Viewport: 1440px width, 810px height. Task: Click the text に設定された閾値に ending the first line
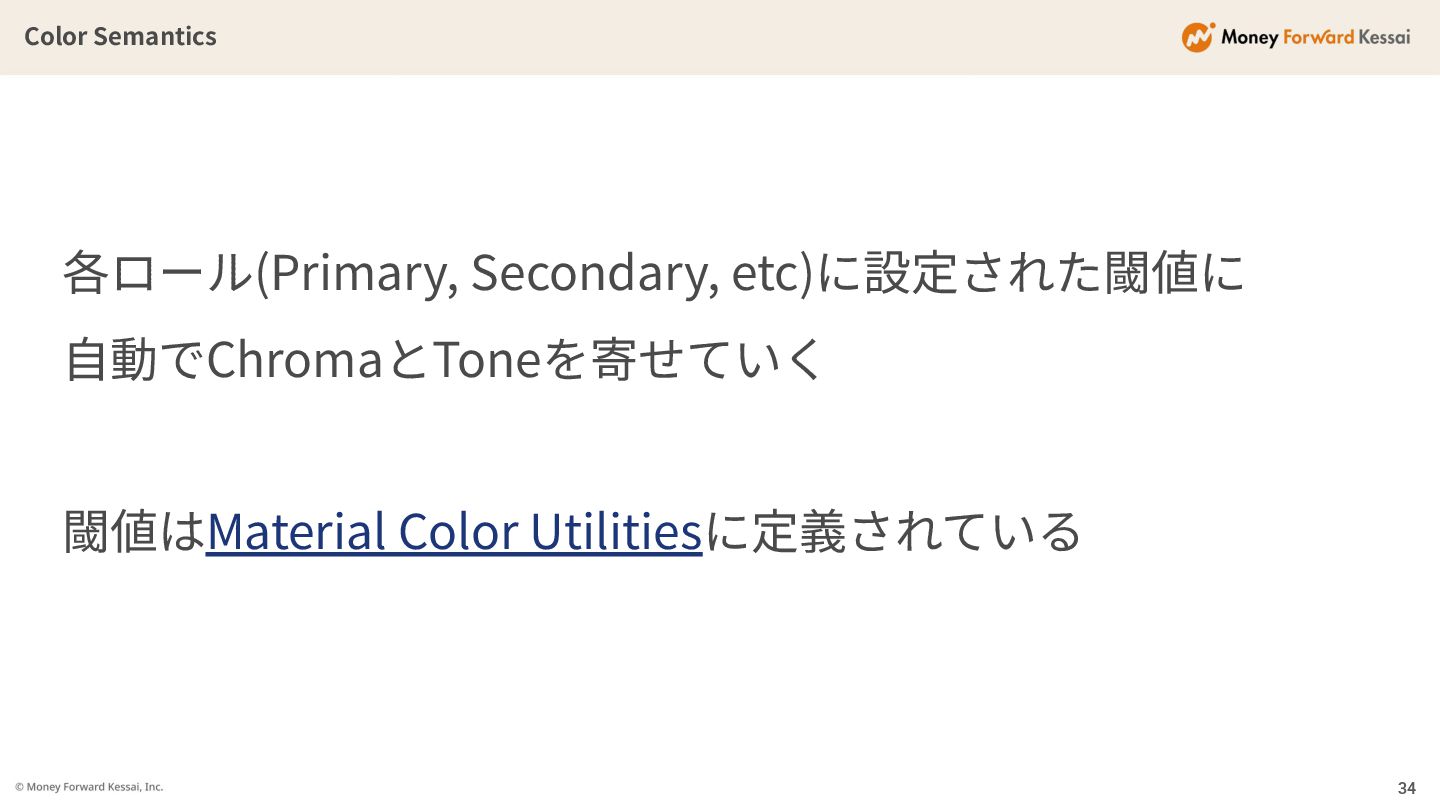point(1031,273)
